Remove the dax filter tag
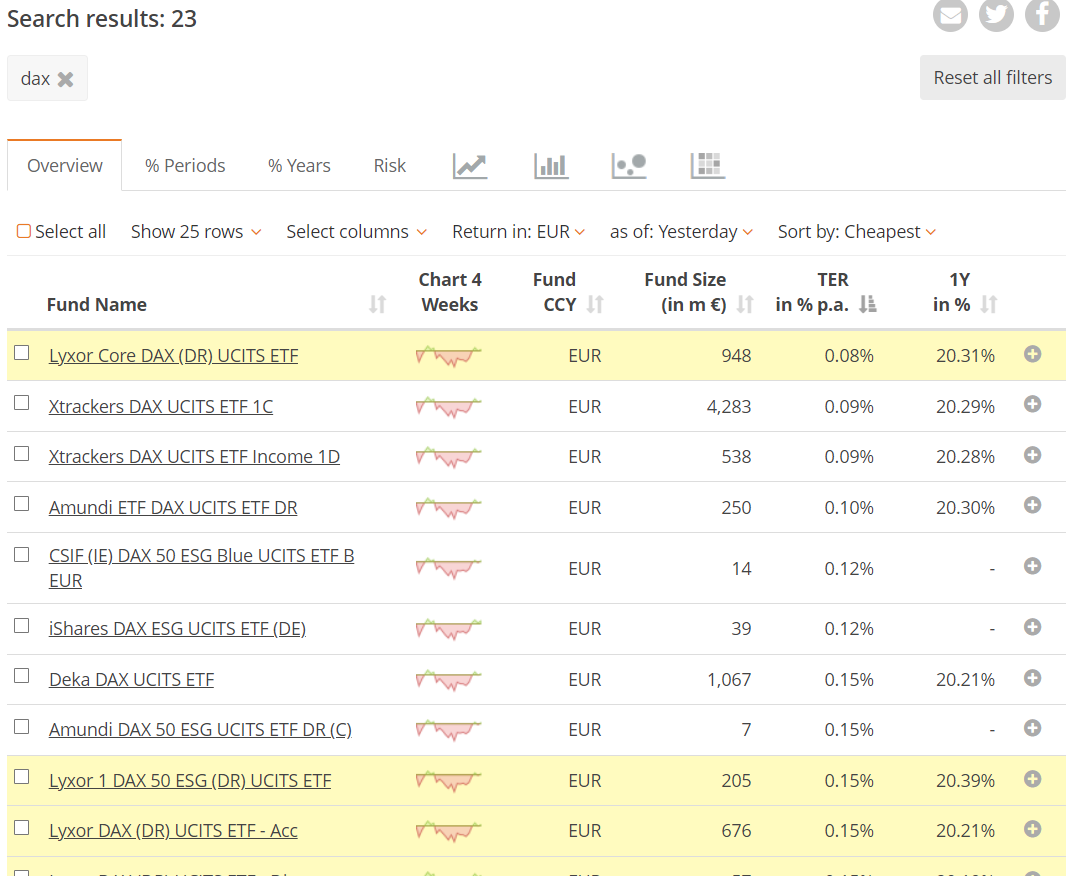Viewport: 1088px width, 876px height. (65, 79)
